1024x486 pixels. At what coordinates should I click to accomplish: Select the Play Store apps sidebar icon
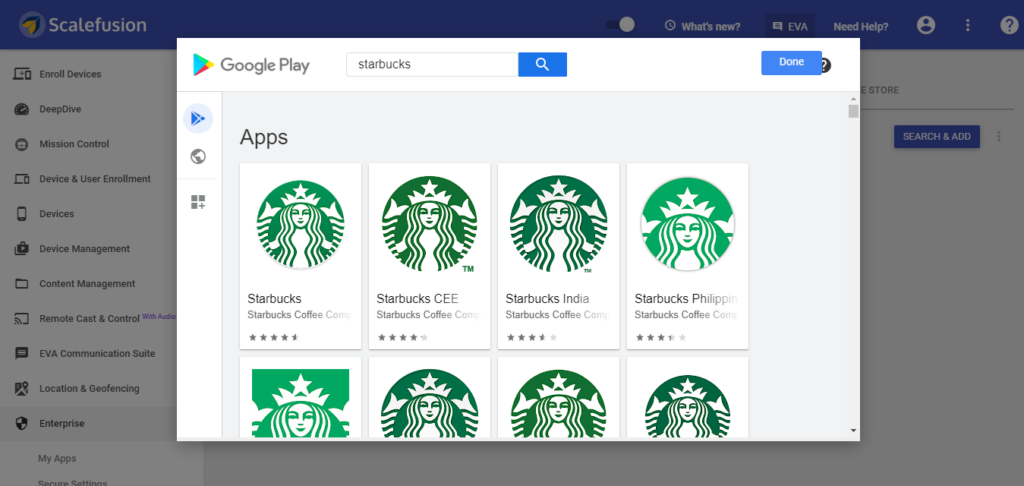pos(198,118)
